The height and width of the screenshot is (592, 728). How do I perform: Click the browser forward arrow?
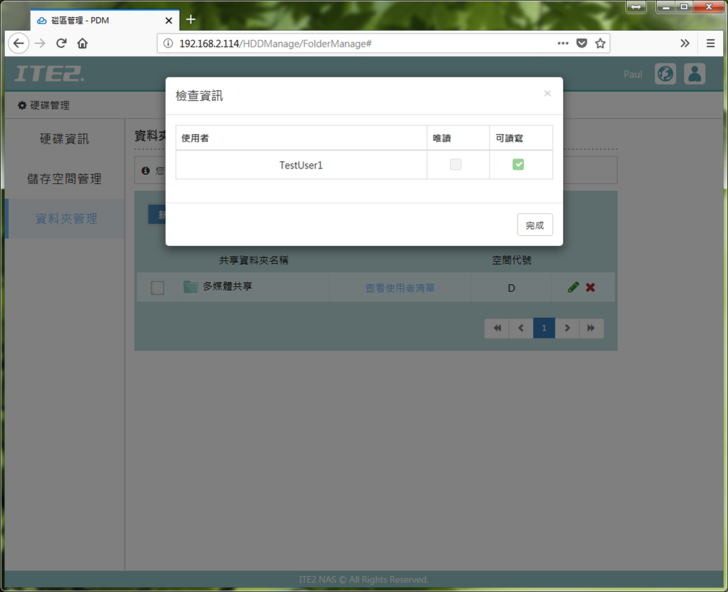40,43
